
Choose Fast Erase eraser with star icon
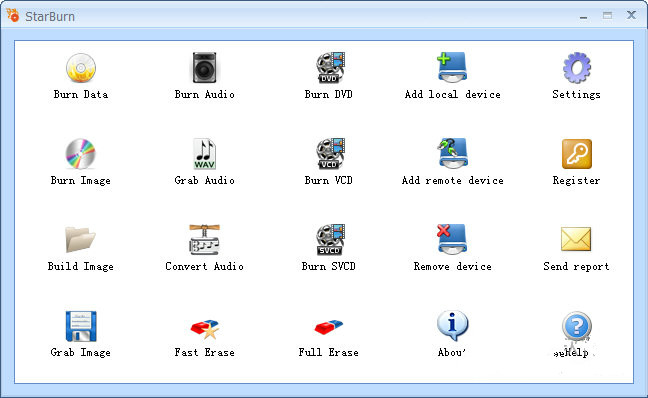[205, 329]
